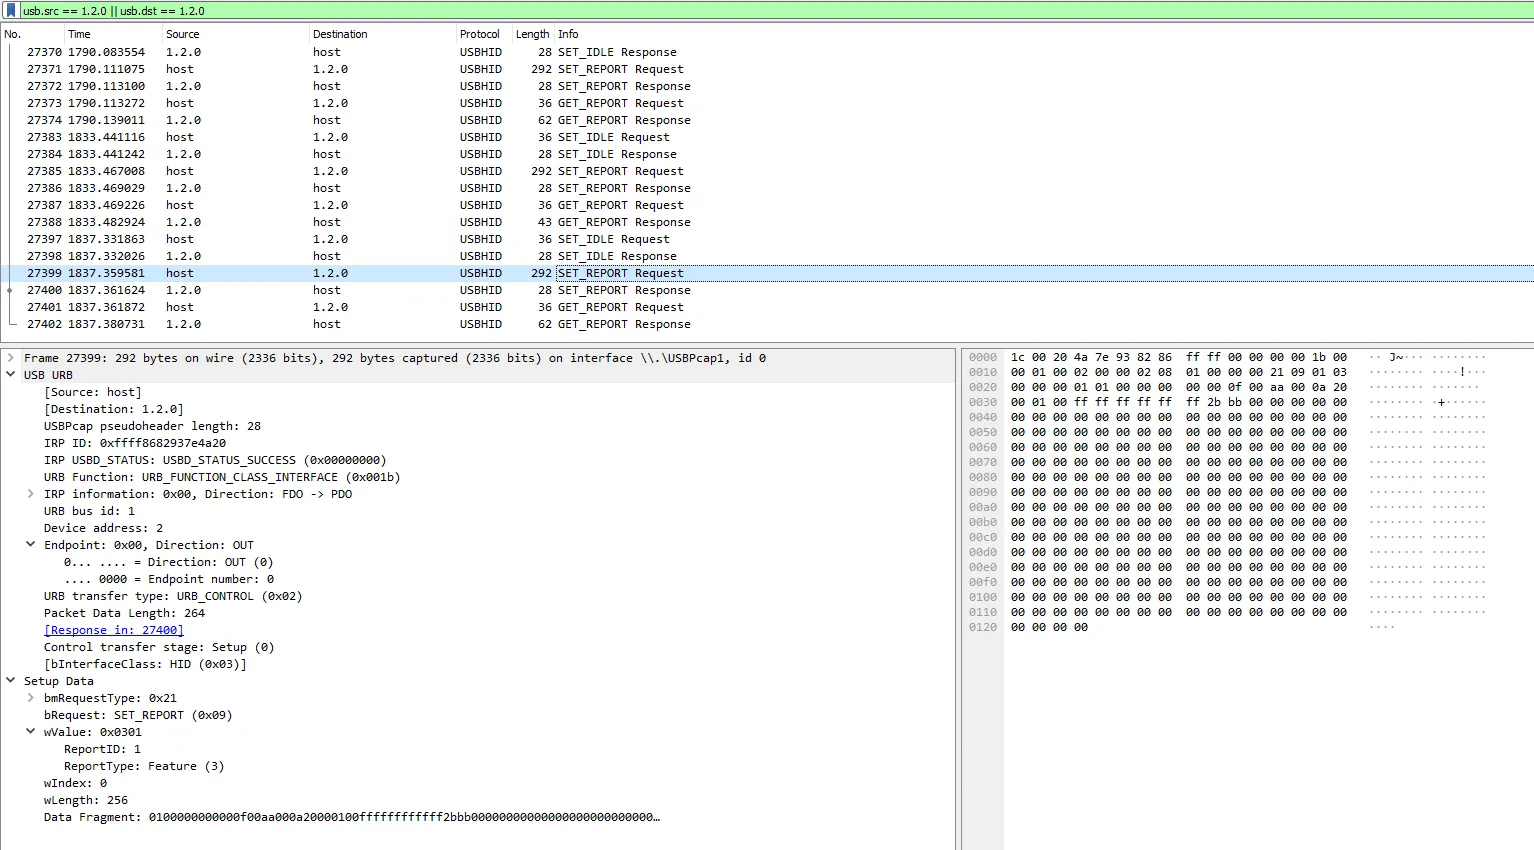The image size is (1534, 850).
Task: Collapse the USB URB section
Action: [11, 375]
